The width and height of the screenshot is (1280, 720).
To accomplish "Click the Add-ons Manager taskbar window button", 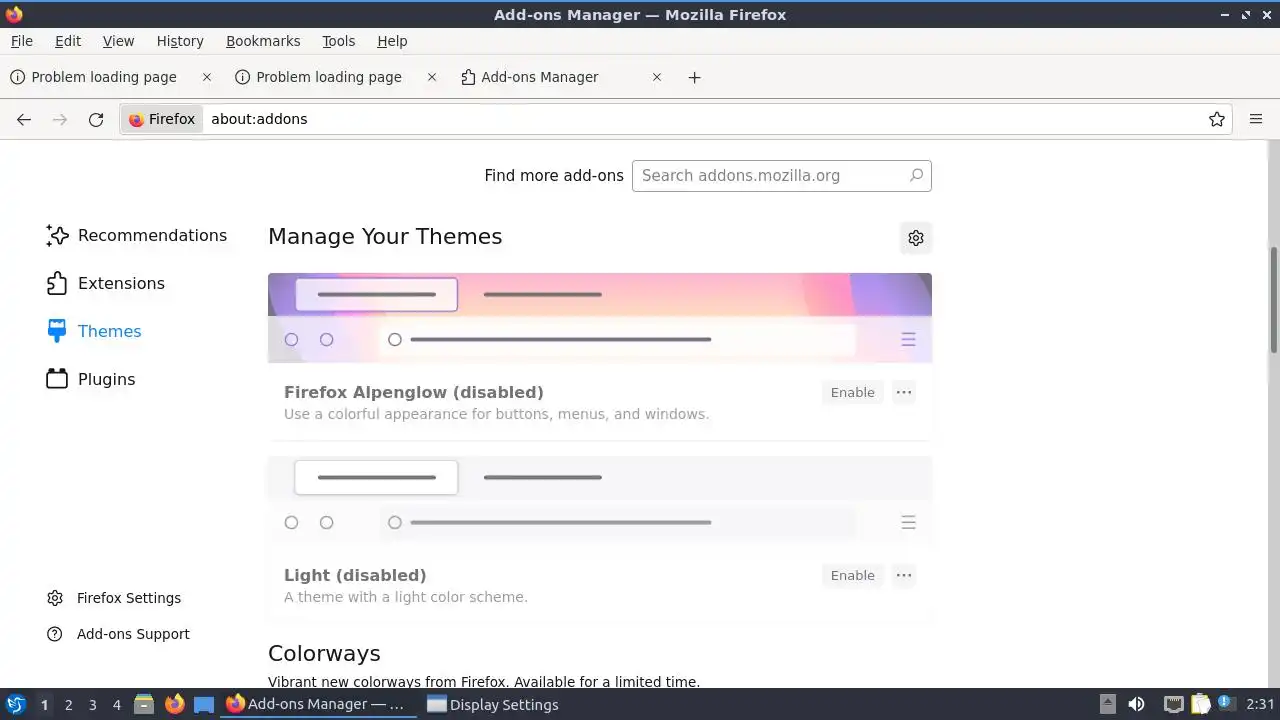I will click(318, 705).
